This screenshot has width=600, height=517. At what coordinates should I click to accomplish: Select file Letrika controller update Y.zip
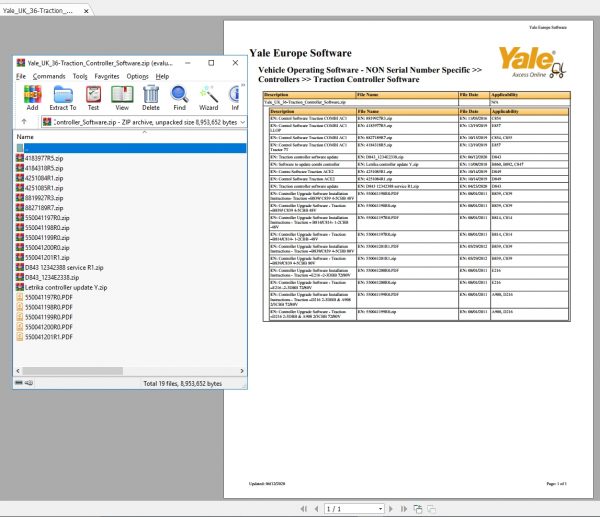62,287
